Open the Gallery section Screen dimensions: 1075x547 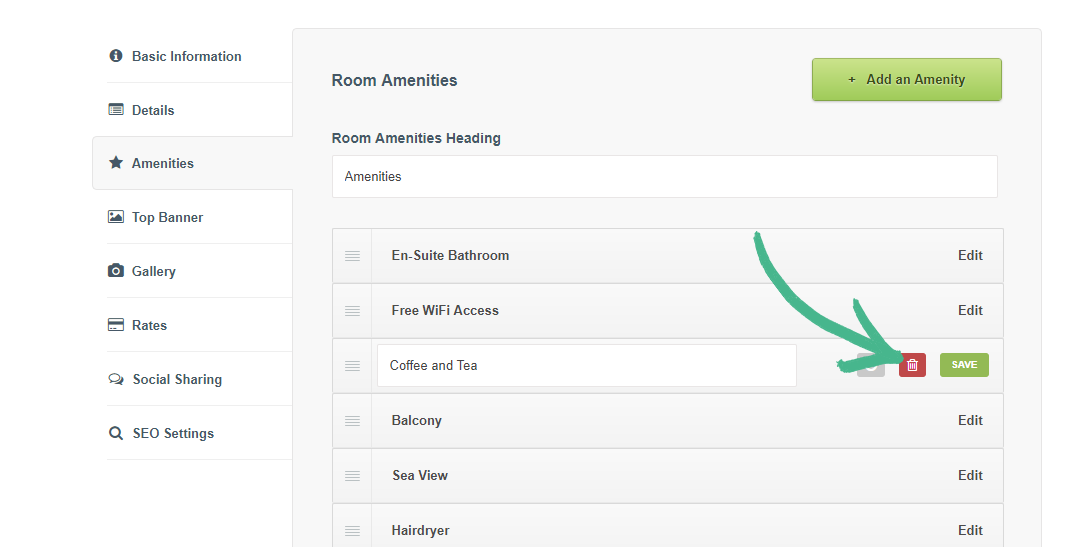coord(153,271)
